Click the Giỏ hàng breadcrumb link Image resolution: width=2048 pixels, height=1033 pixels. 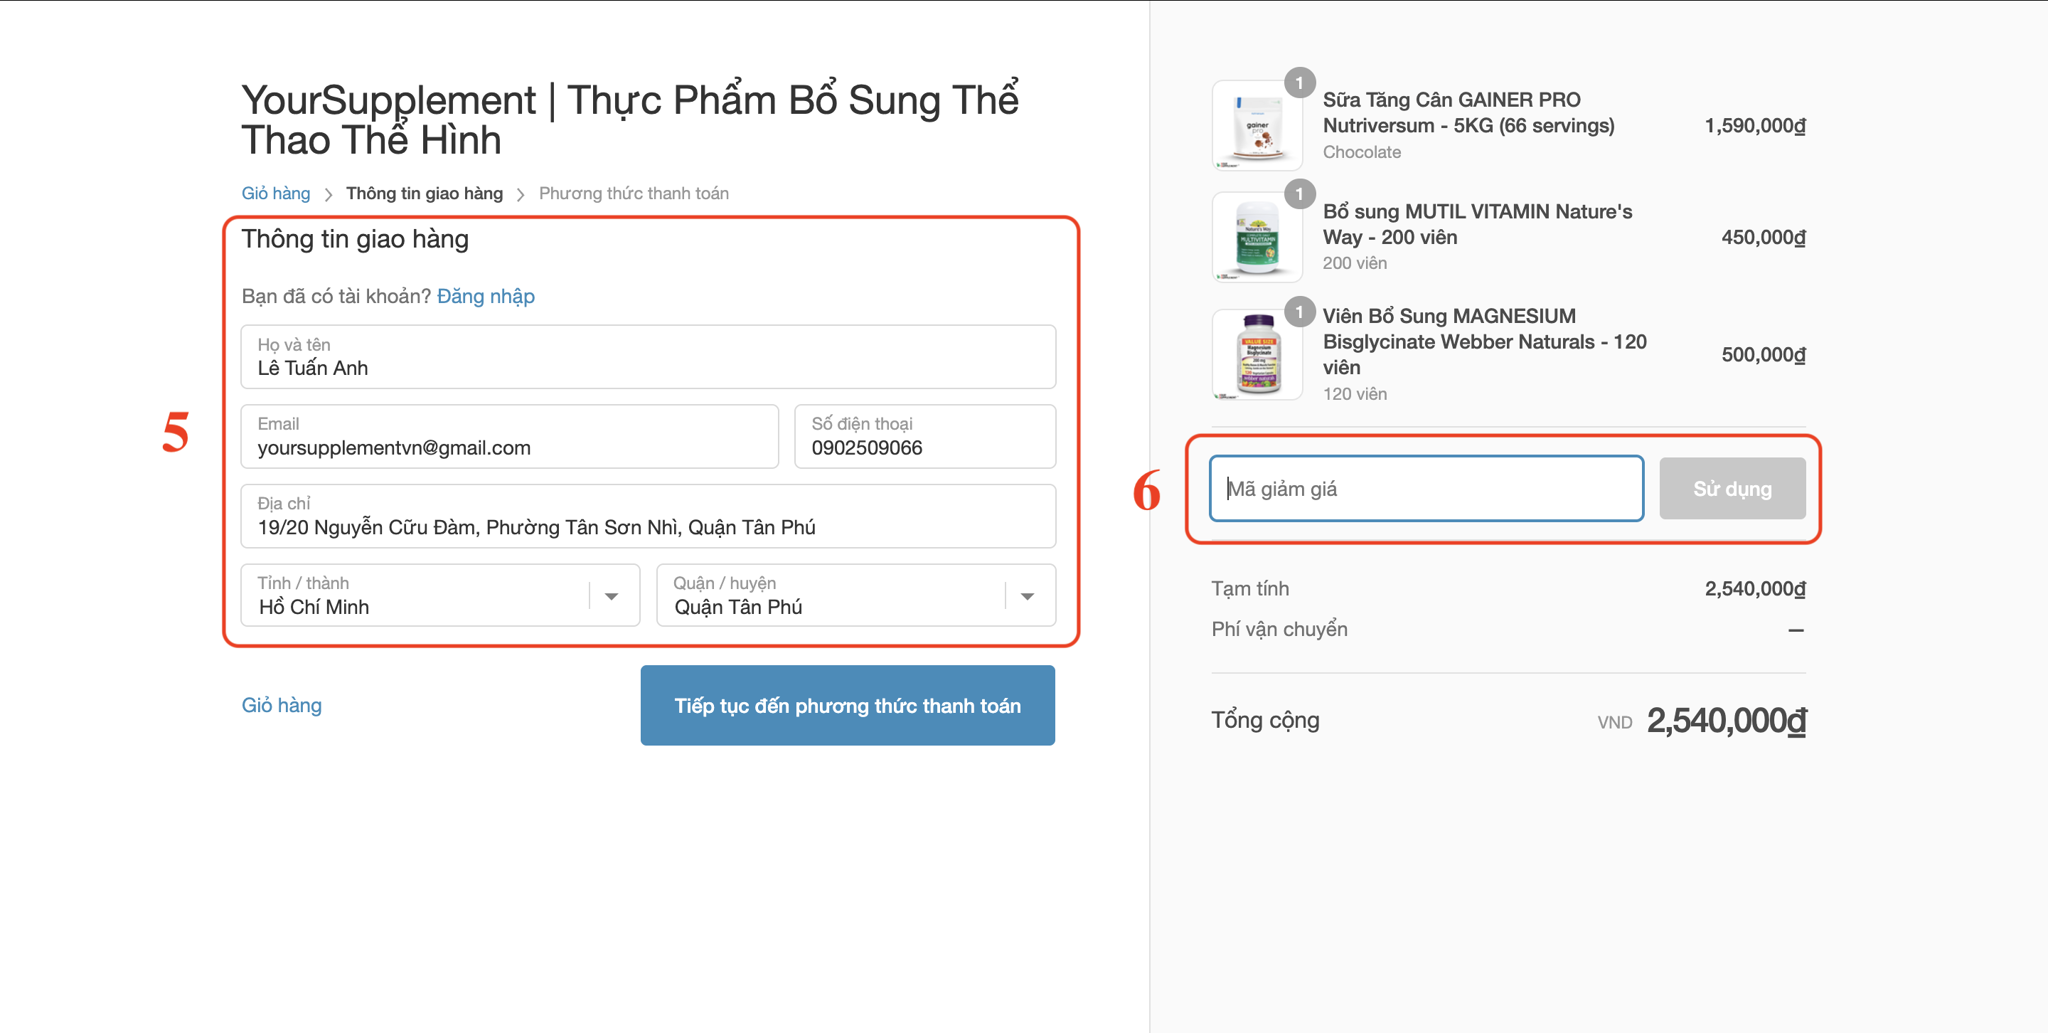click(276, 194)
